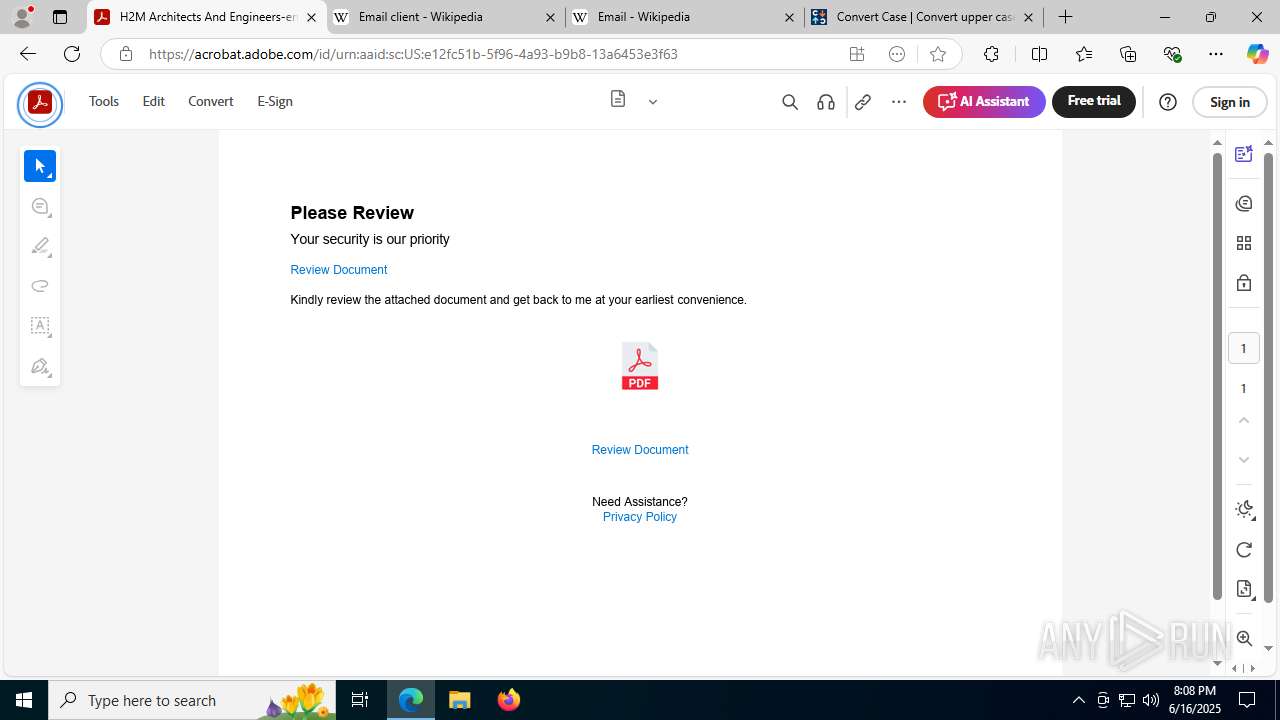Click the fit page document icon
The image size is (1280, 720).
click(1244, 589)
